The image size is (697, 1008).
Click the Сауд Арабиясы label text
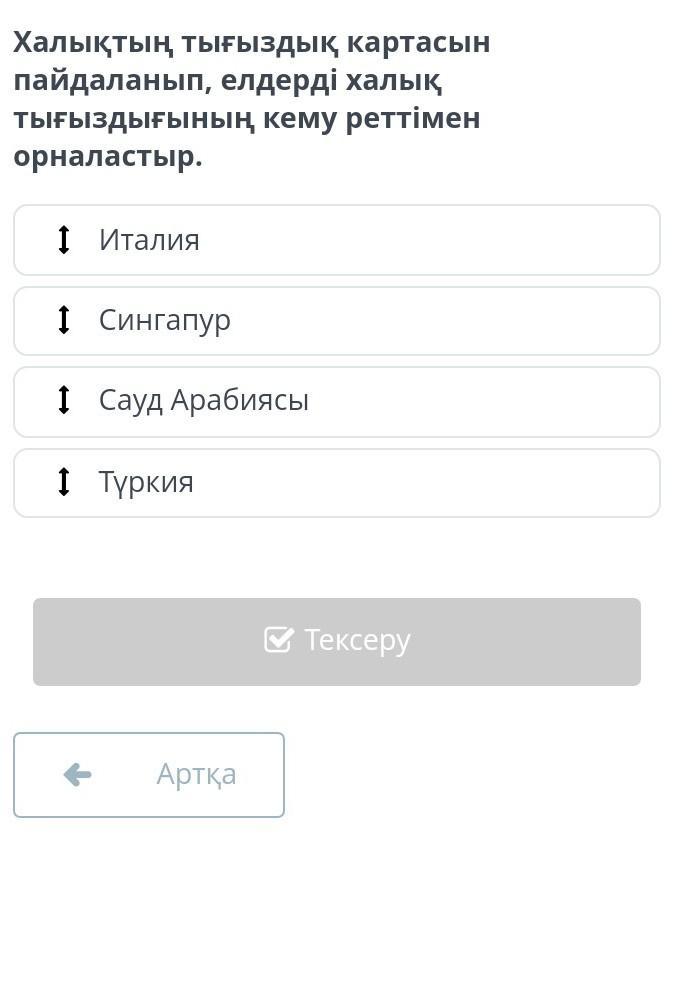[204, 400]
